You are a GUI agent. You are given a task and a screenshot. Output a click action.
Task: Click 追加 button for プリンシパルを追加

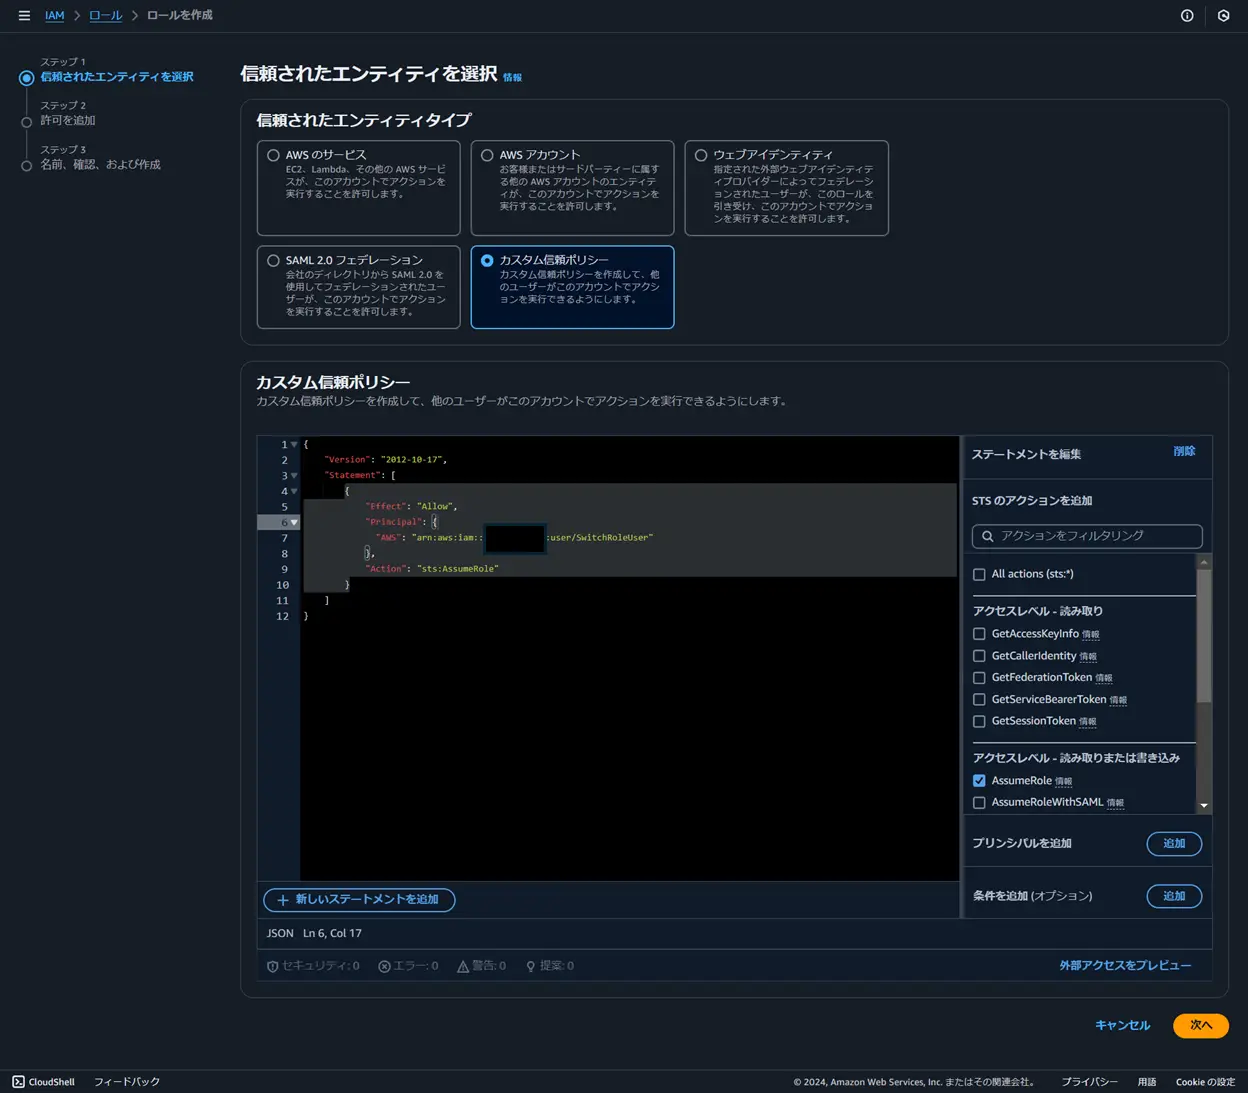coord(1174,844)
